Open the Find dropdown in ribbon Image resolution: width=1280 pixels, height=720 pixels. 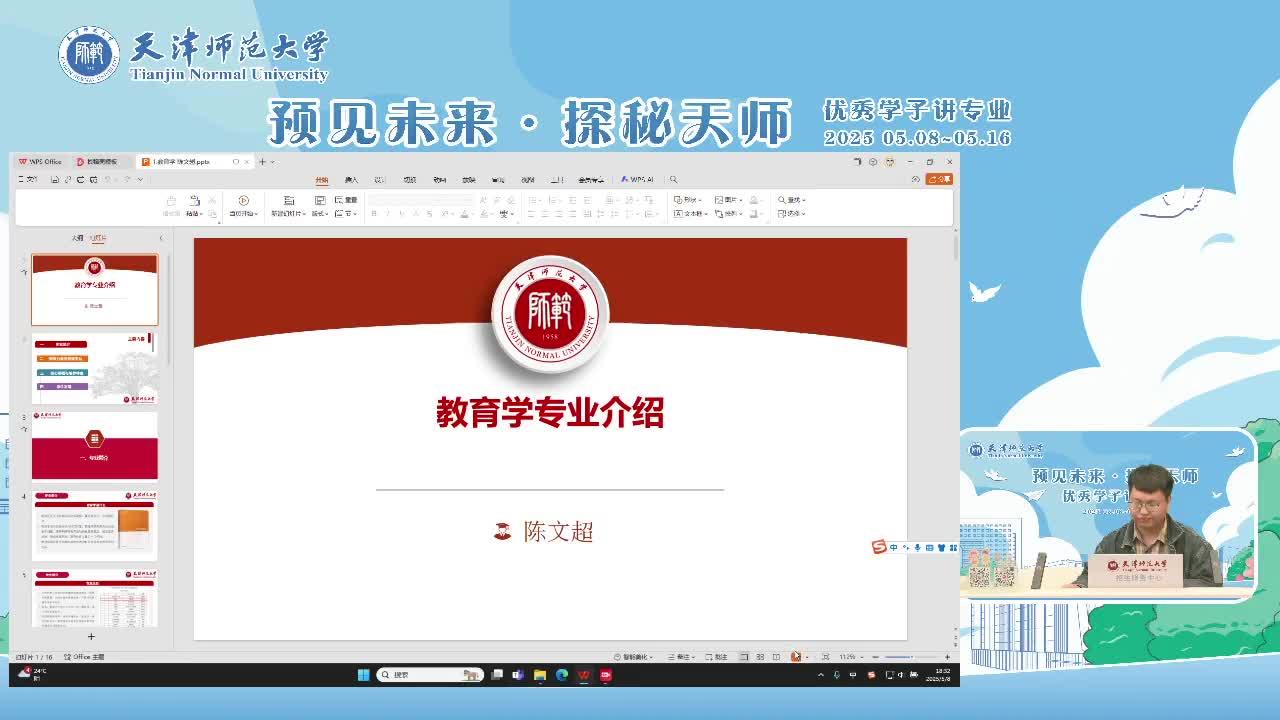[791, 200]
